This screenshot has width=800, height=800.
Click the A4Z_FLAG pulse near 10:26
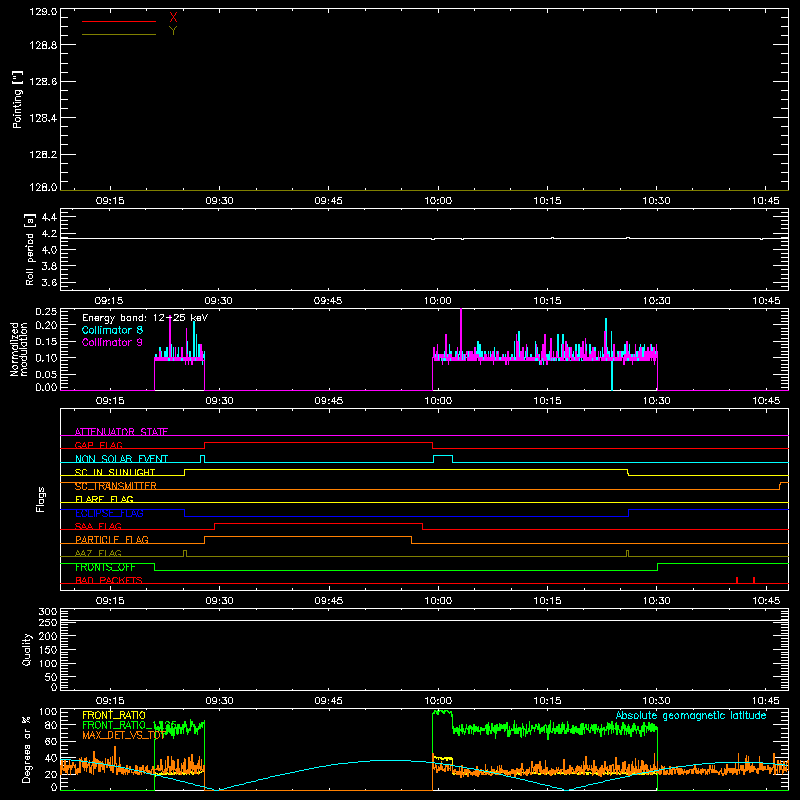628,554
